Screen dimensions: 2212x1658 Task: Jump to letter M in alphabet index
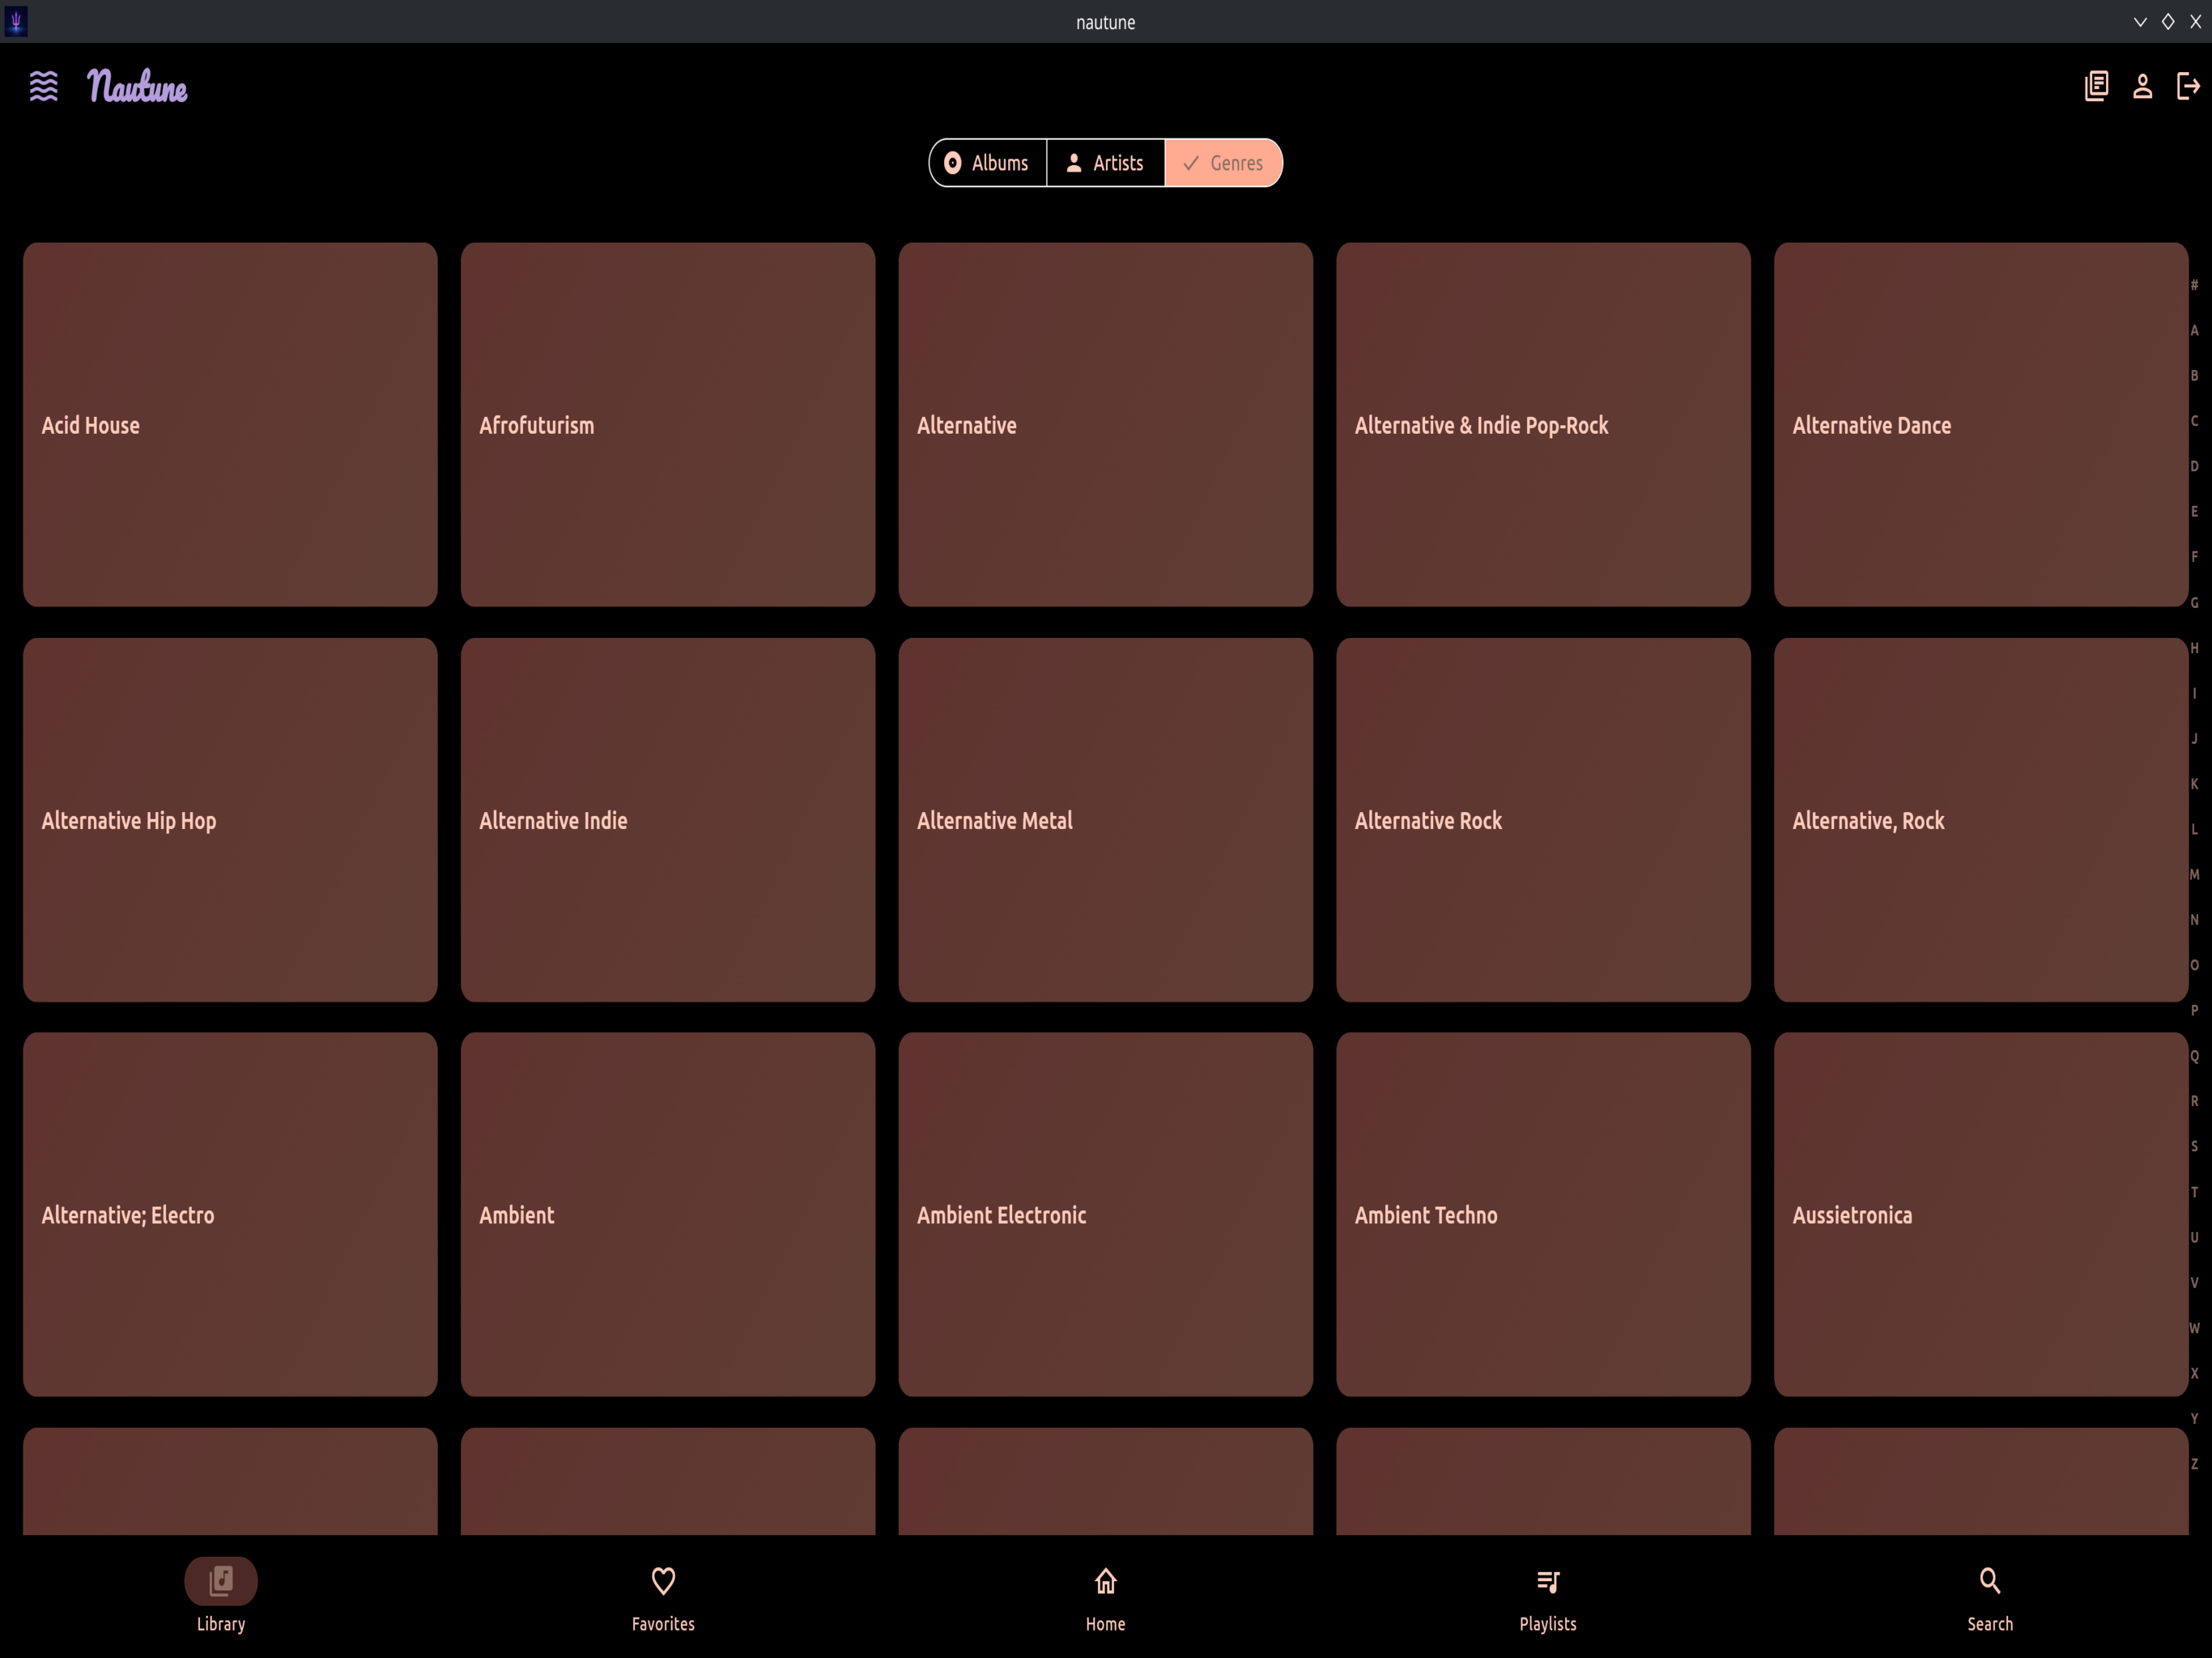pyautogui.click(x=2195, y=875)
